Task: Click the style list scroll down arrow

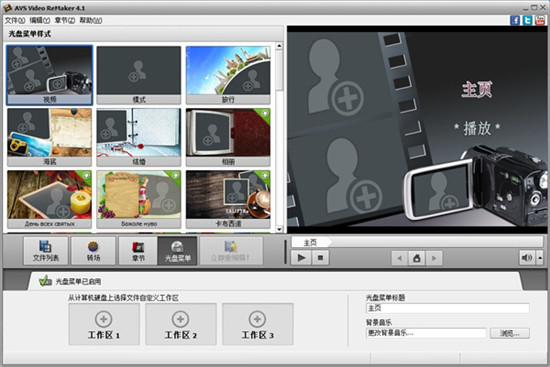Action: pos(279,229)
